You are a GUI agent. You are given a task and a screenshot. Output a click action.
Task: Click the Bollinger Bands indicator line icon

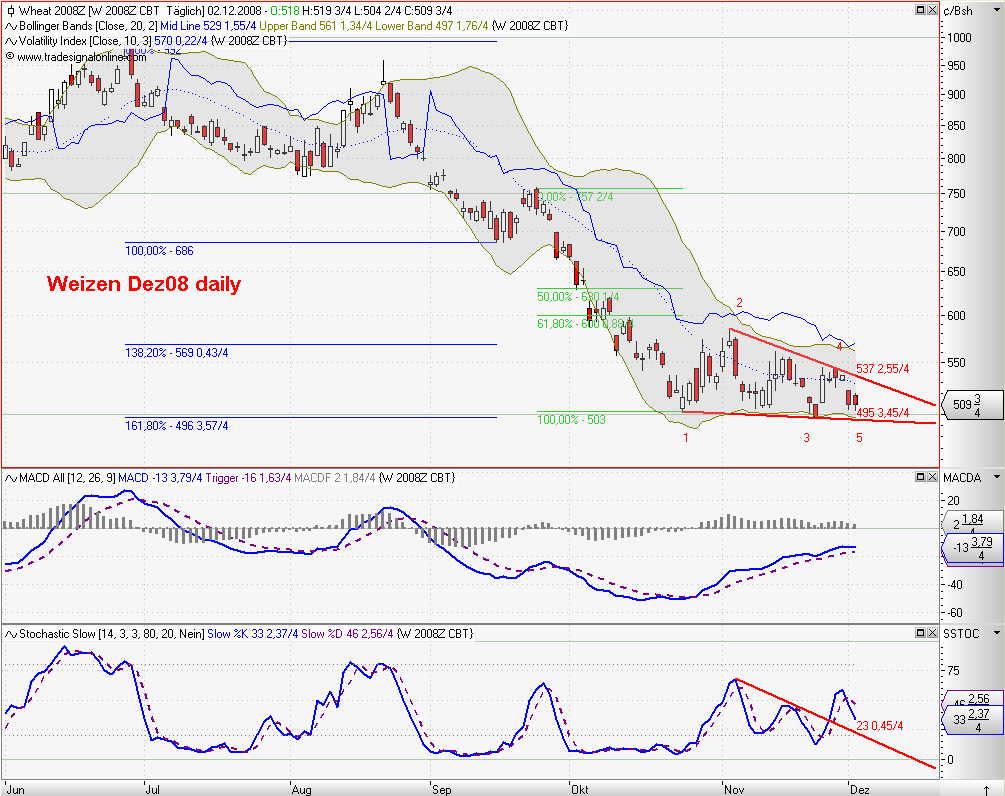tap(11, 26)
